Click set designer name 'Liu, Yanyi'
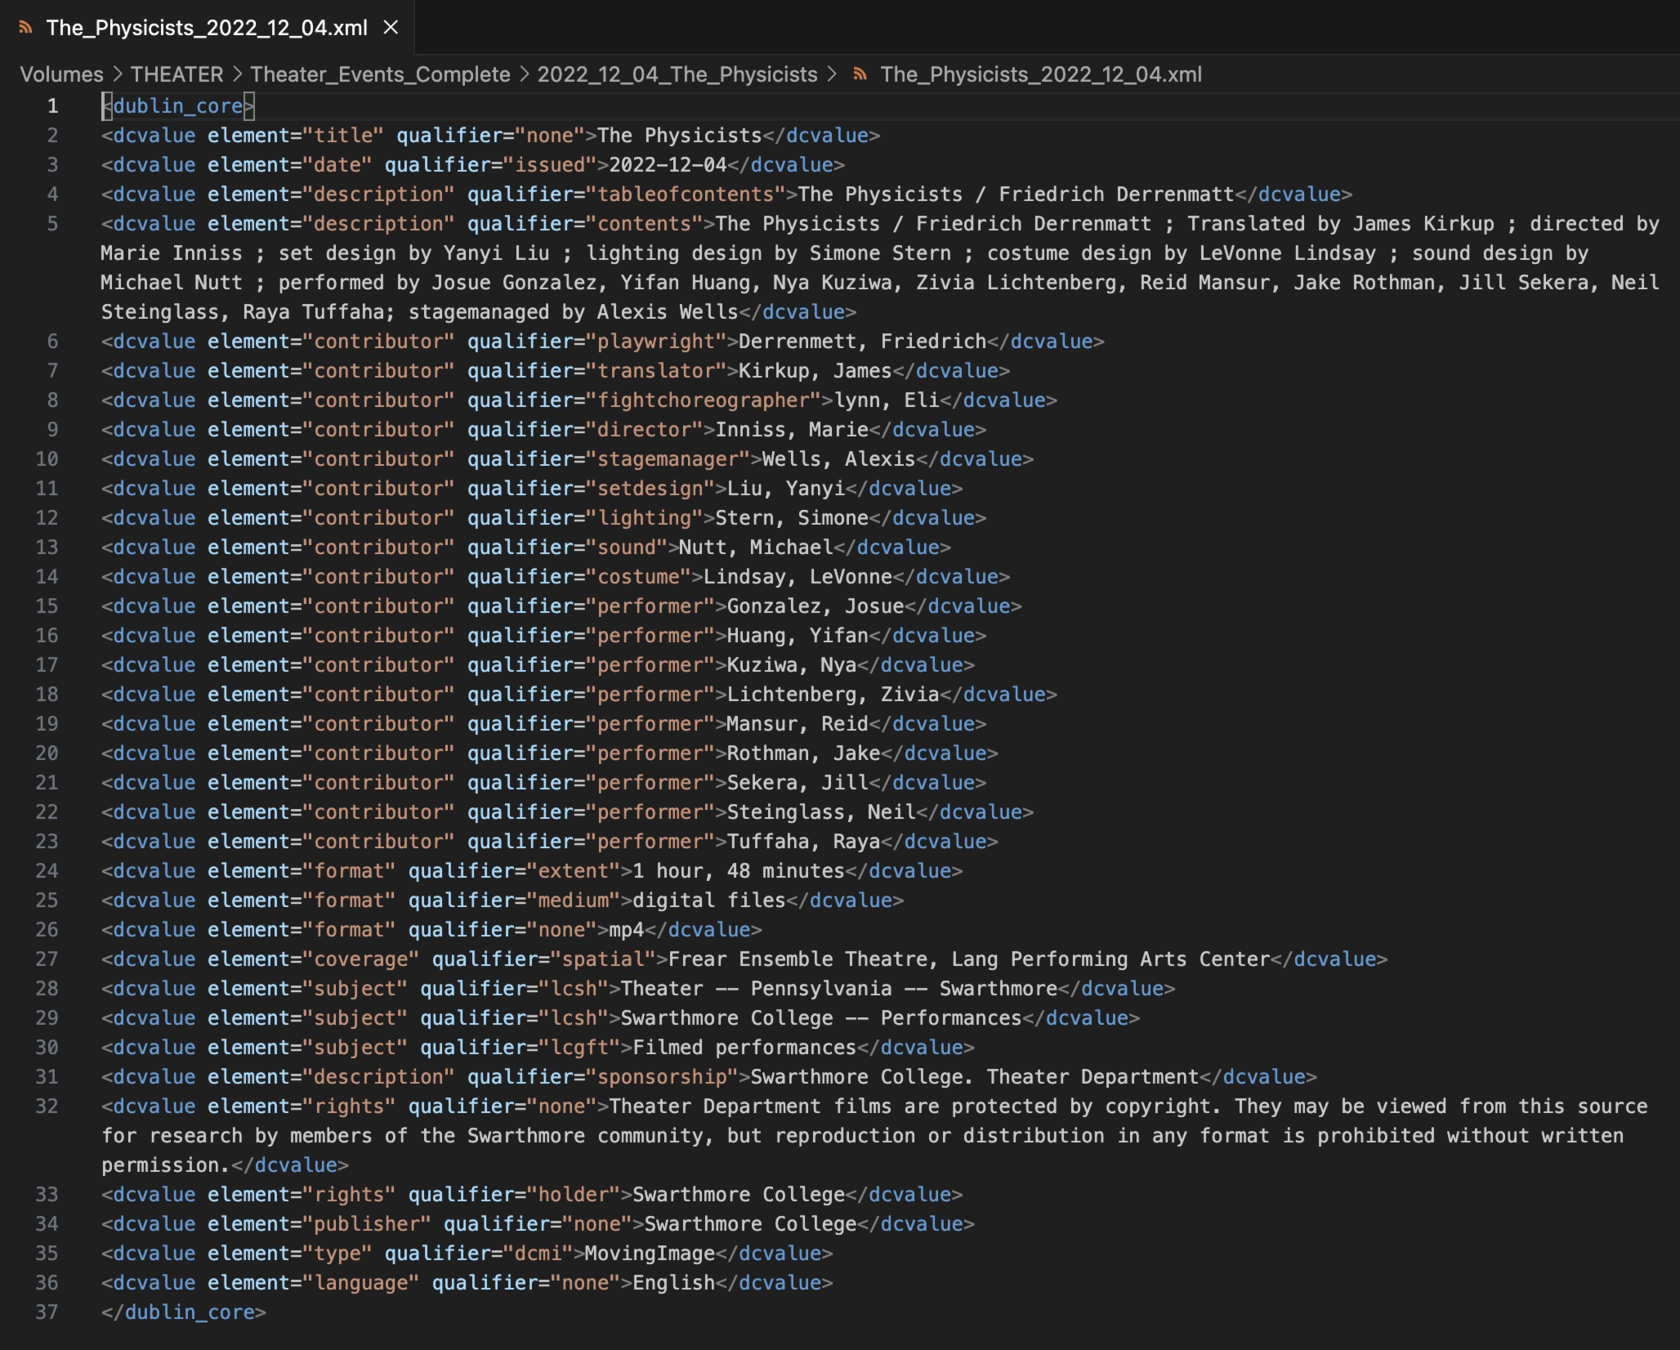Image resolution: width=1680 pixels, height=1350 pixels. 786,489
